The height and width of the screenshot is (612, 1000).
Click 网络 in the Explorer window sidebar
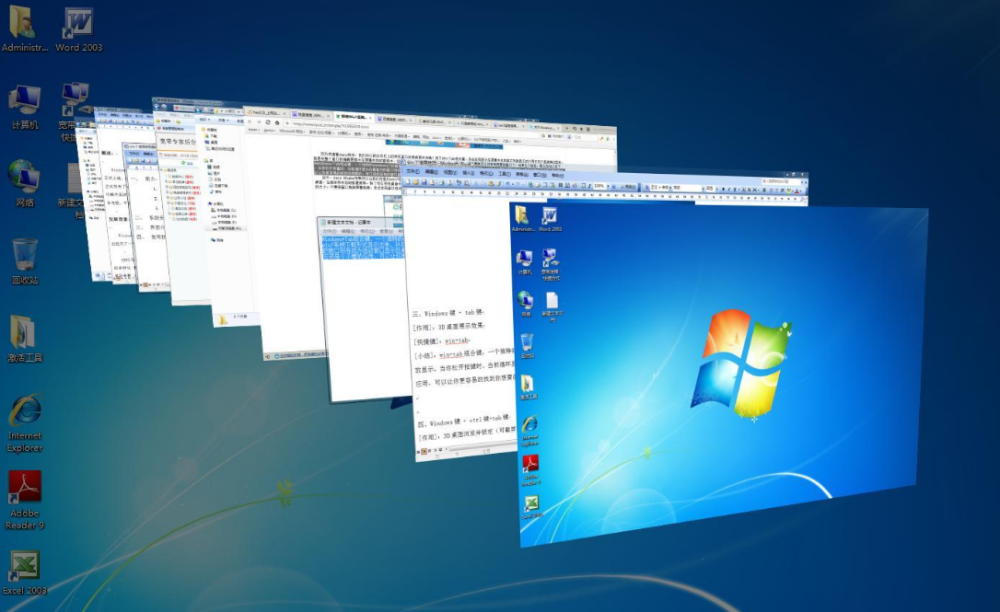pyautogui.click(x=219, y=240)
